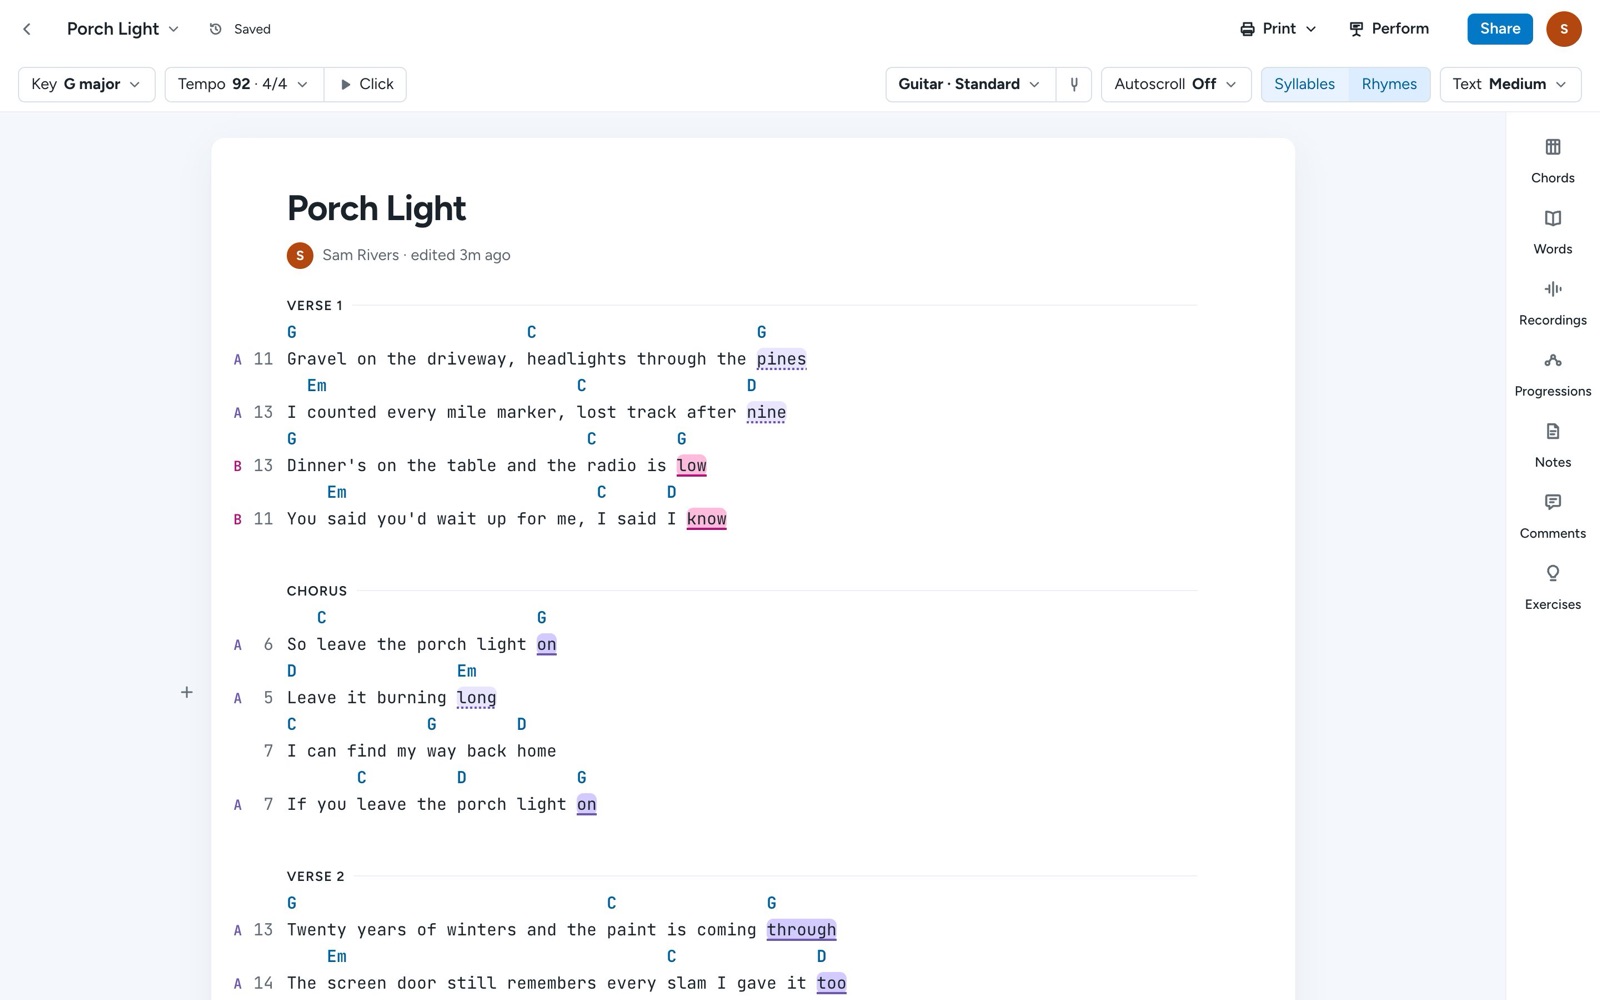Click the highlighted word 'through' in Verse 2
This screenshot has height=1000, width=1600.
pyautogui.click(x=801, y=930)
